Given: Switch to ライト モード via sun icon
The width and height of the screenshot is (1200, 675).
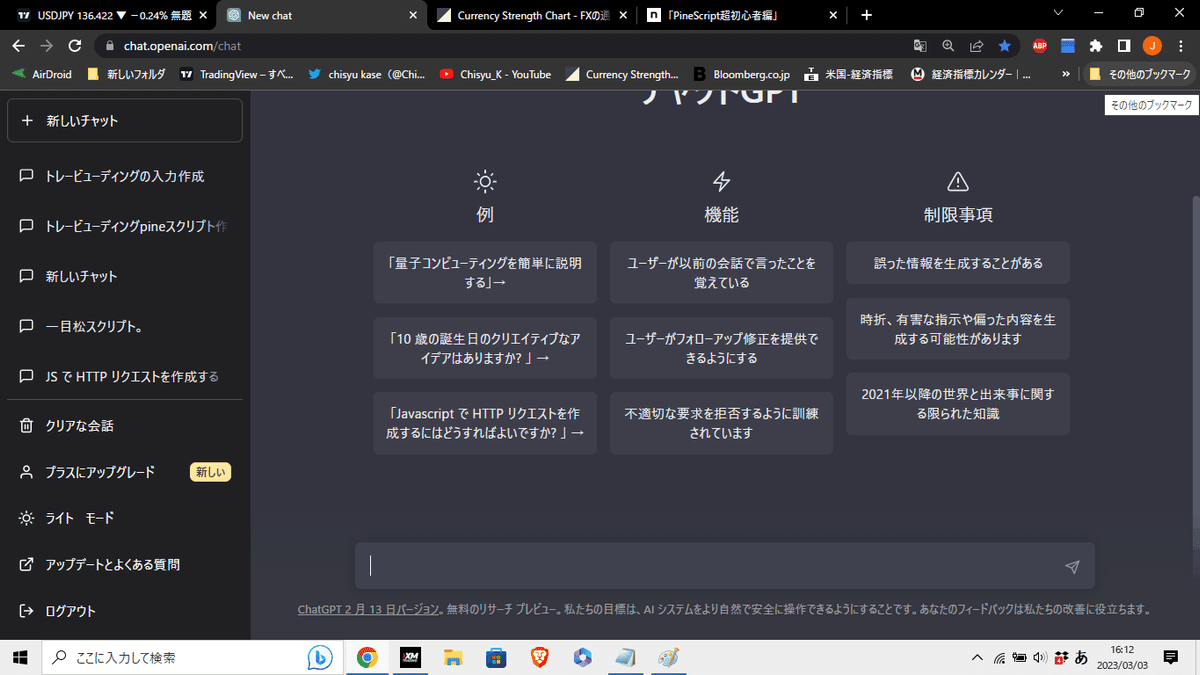Looking at the screenshot, I should 26,518.
